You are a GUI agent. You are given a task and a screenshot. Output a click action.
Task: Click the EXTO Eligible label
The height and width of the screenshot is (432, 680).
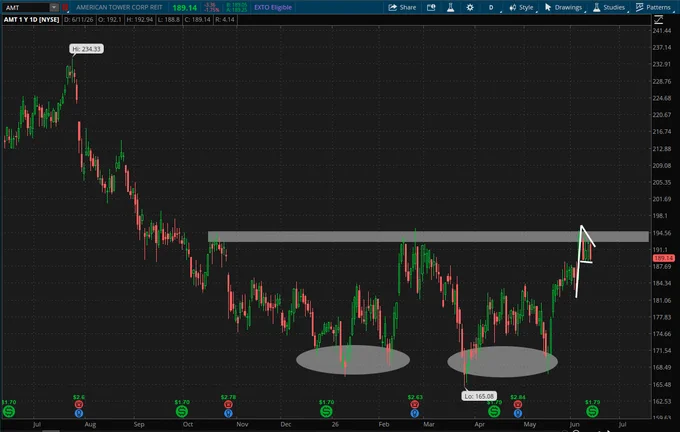point(273,7)
